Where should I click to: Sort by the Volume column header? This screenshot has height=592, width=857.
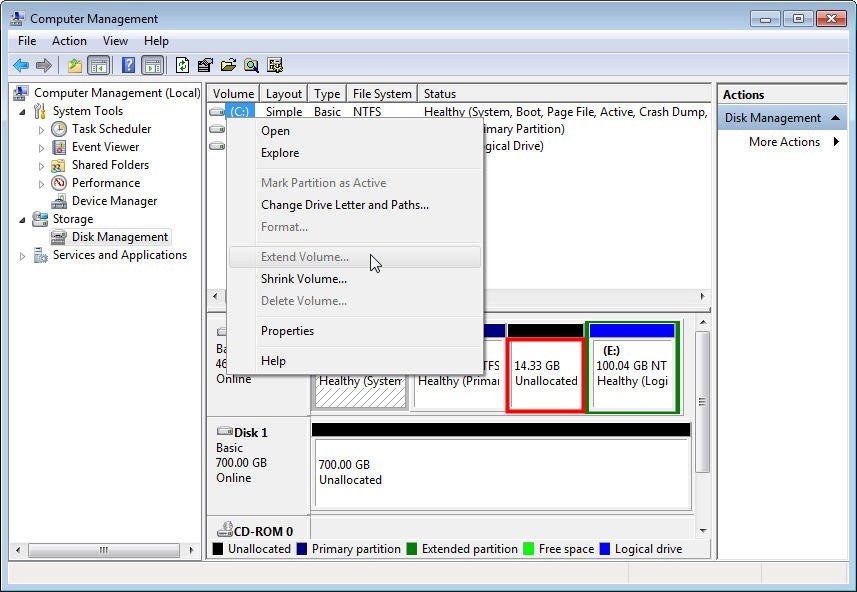click(233, 93)
